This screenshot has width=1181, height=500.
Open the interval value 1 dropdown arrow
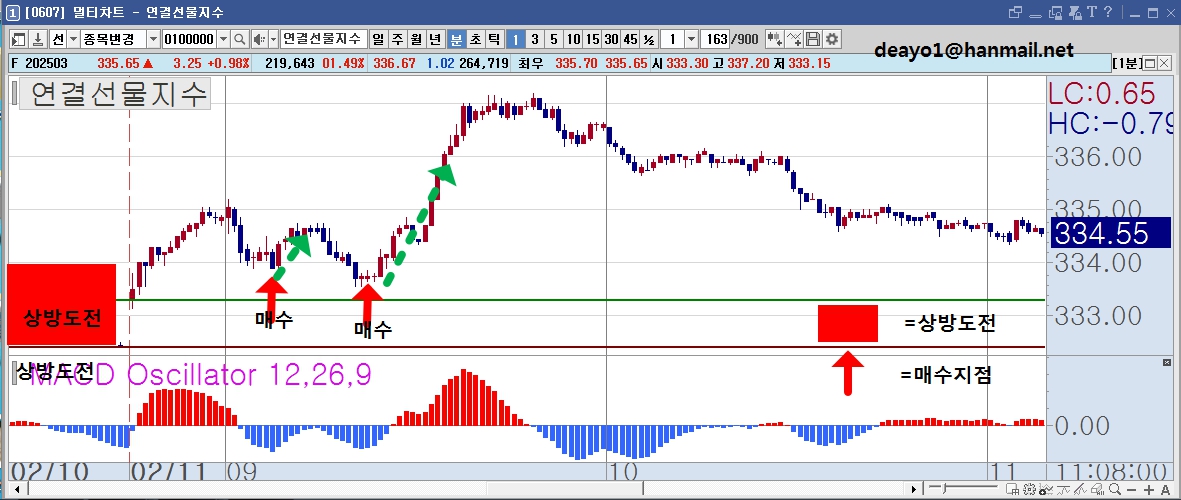pyautogui.click(x=691, y=39)
